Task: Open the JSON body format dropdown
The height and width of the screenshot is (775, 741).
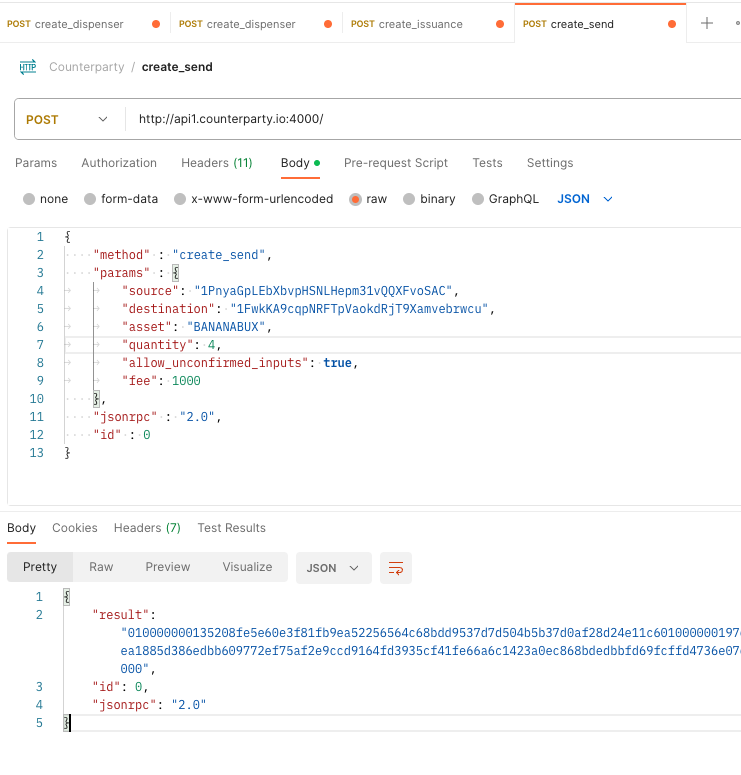Action: pos(585,199)
